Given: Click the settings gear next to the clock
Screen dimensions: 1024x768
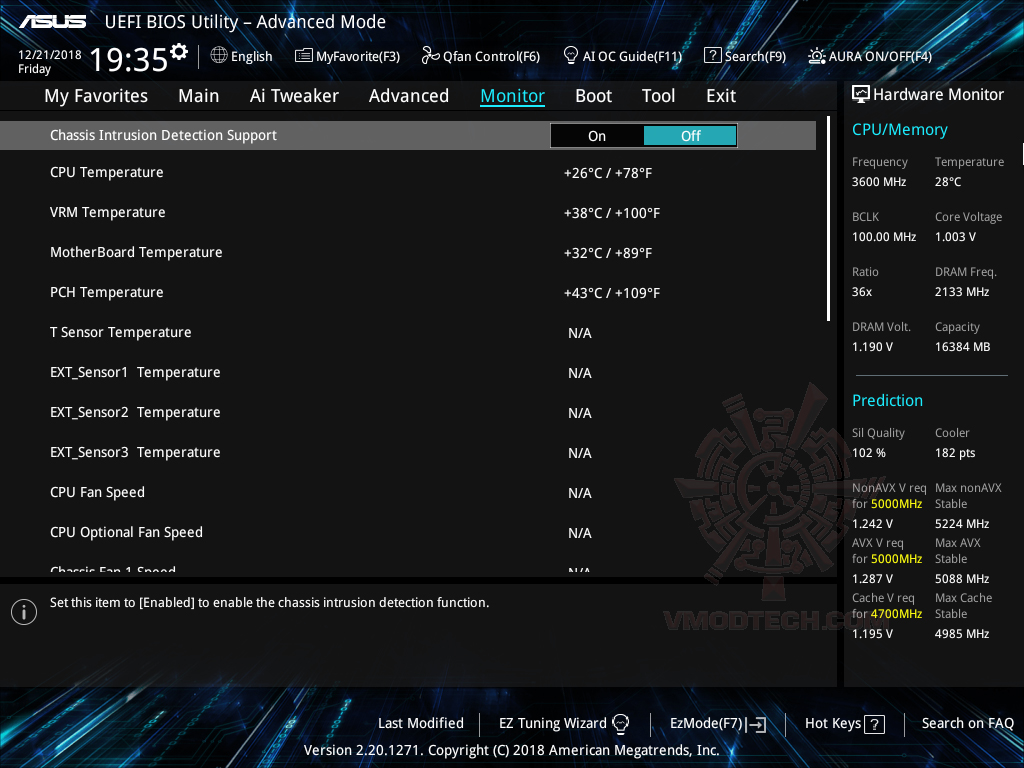Looking at the screenshot, I should (179, 52).
